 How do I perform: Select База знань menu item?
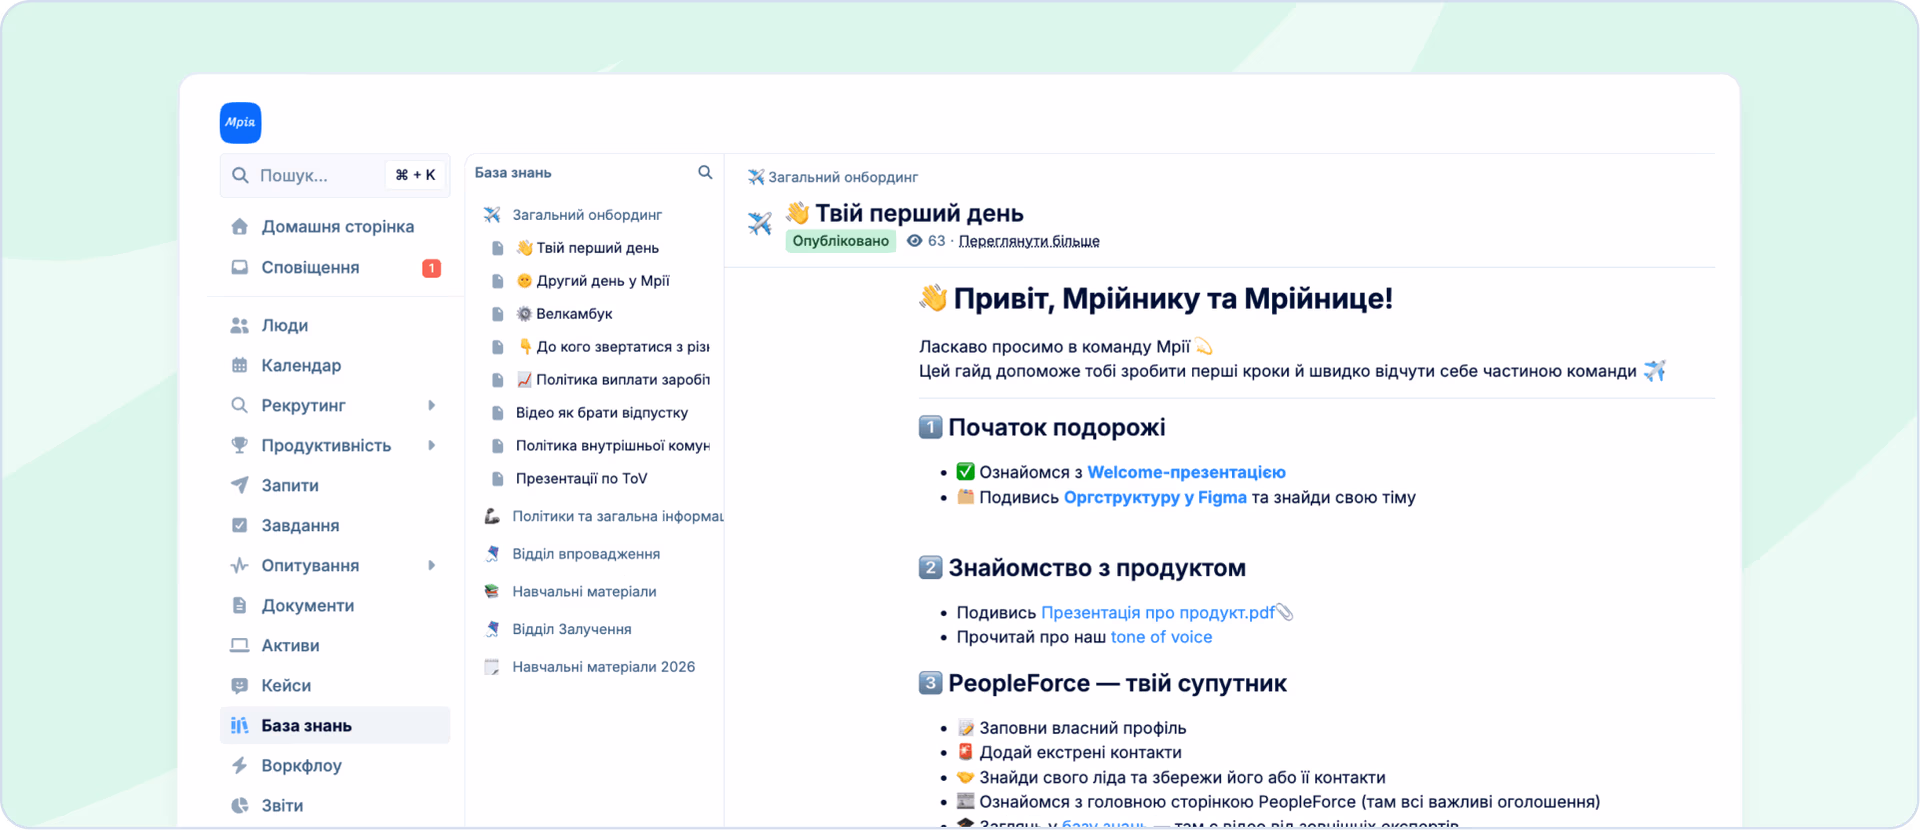335,725
